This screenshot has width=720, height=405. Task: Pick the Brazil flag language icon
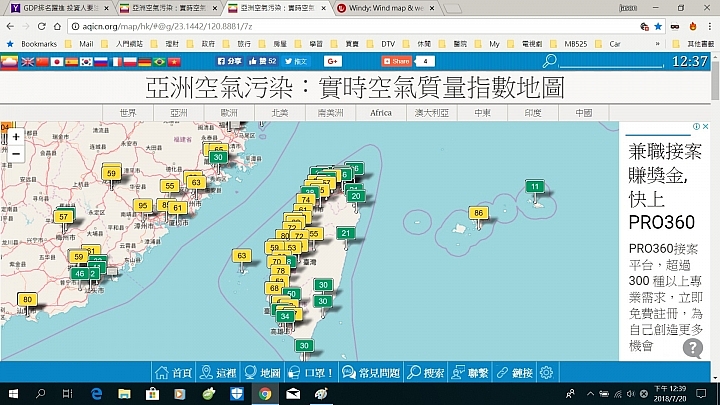click(159, 62)
